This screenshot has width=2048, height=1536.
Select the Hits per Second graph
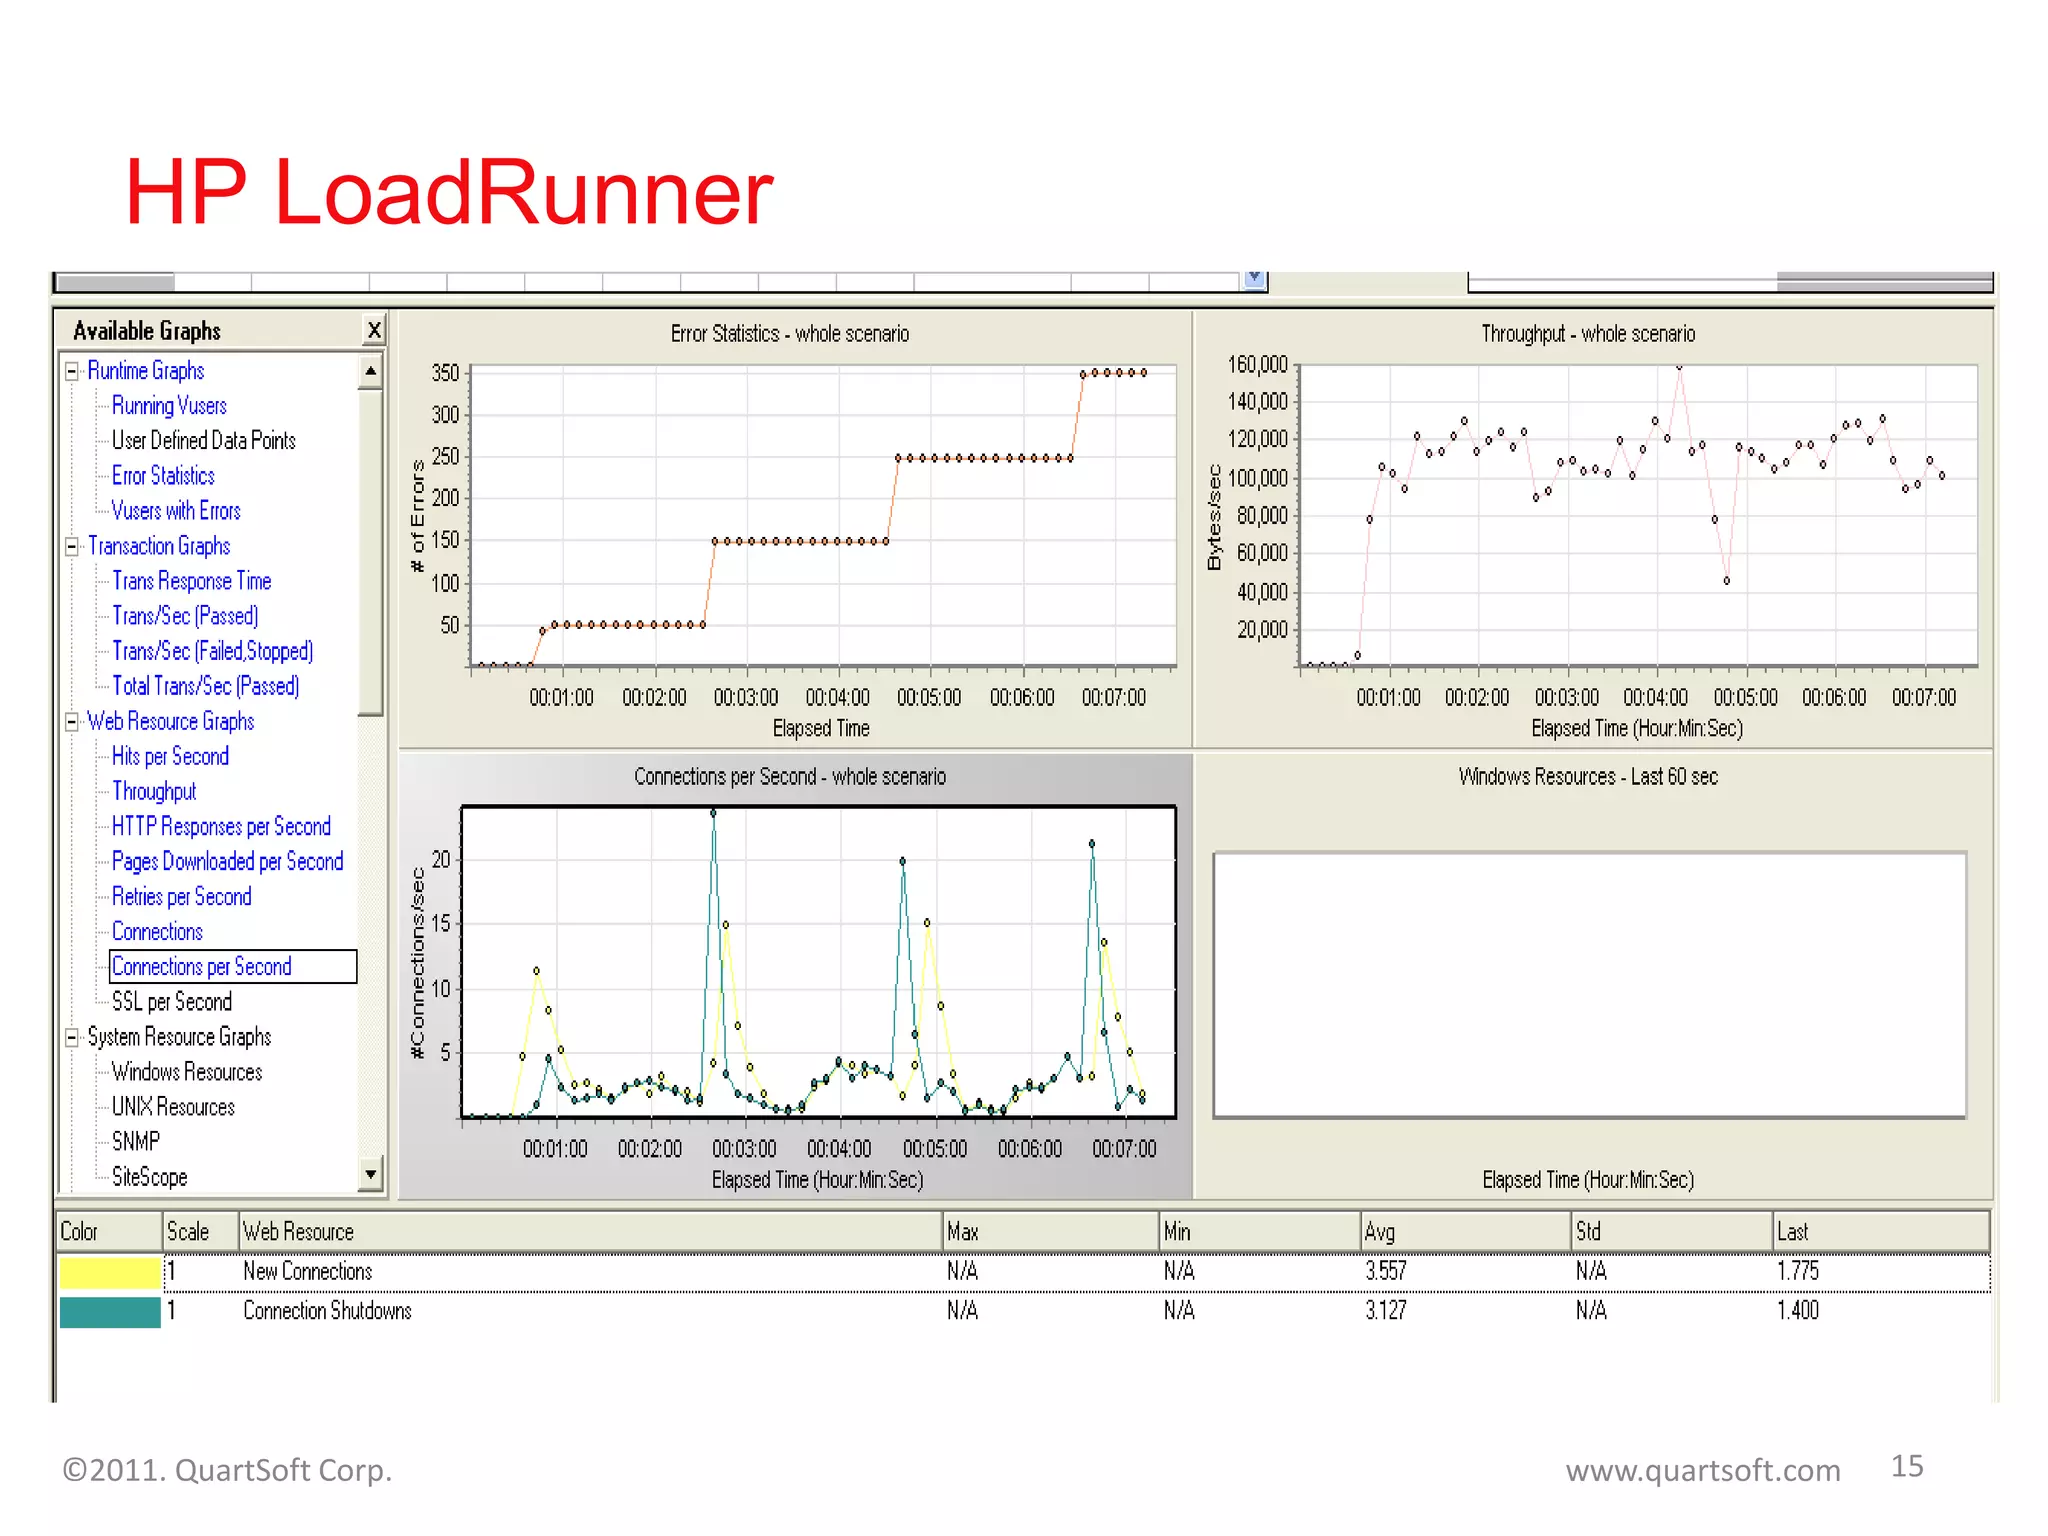pos(170,757)
